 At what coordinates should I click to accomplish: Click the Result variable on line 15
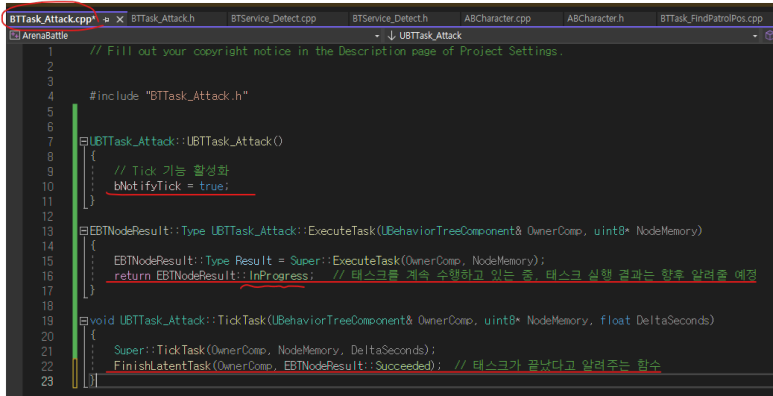pyautogui.click(x=253, y=260)
